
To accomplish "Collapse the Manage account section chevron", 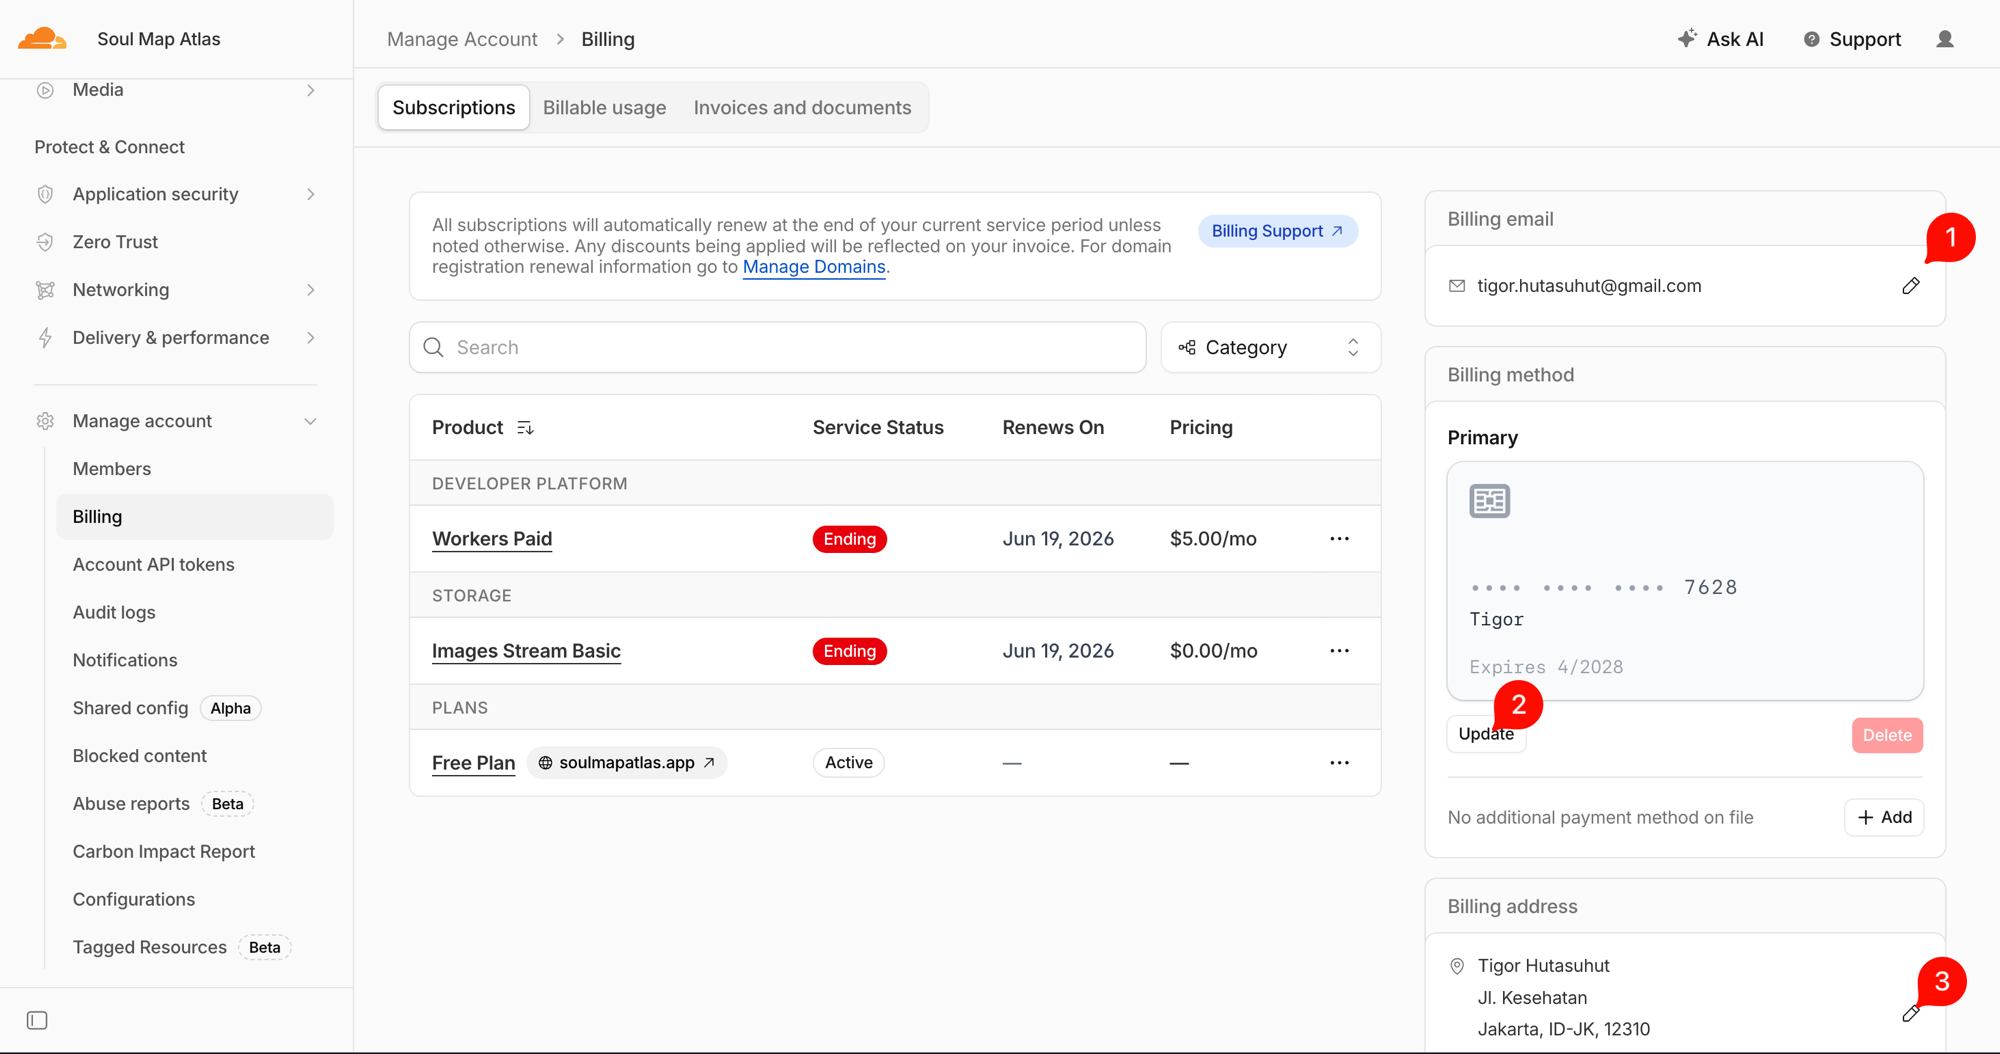I will (x=310, y=421).
